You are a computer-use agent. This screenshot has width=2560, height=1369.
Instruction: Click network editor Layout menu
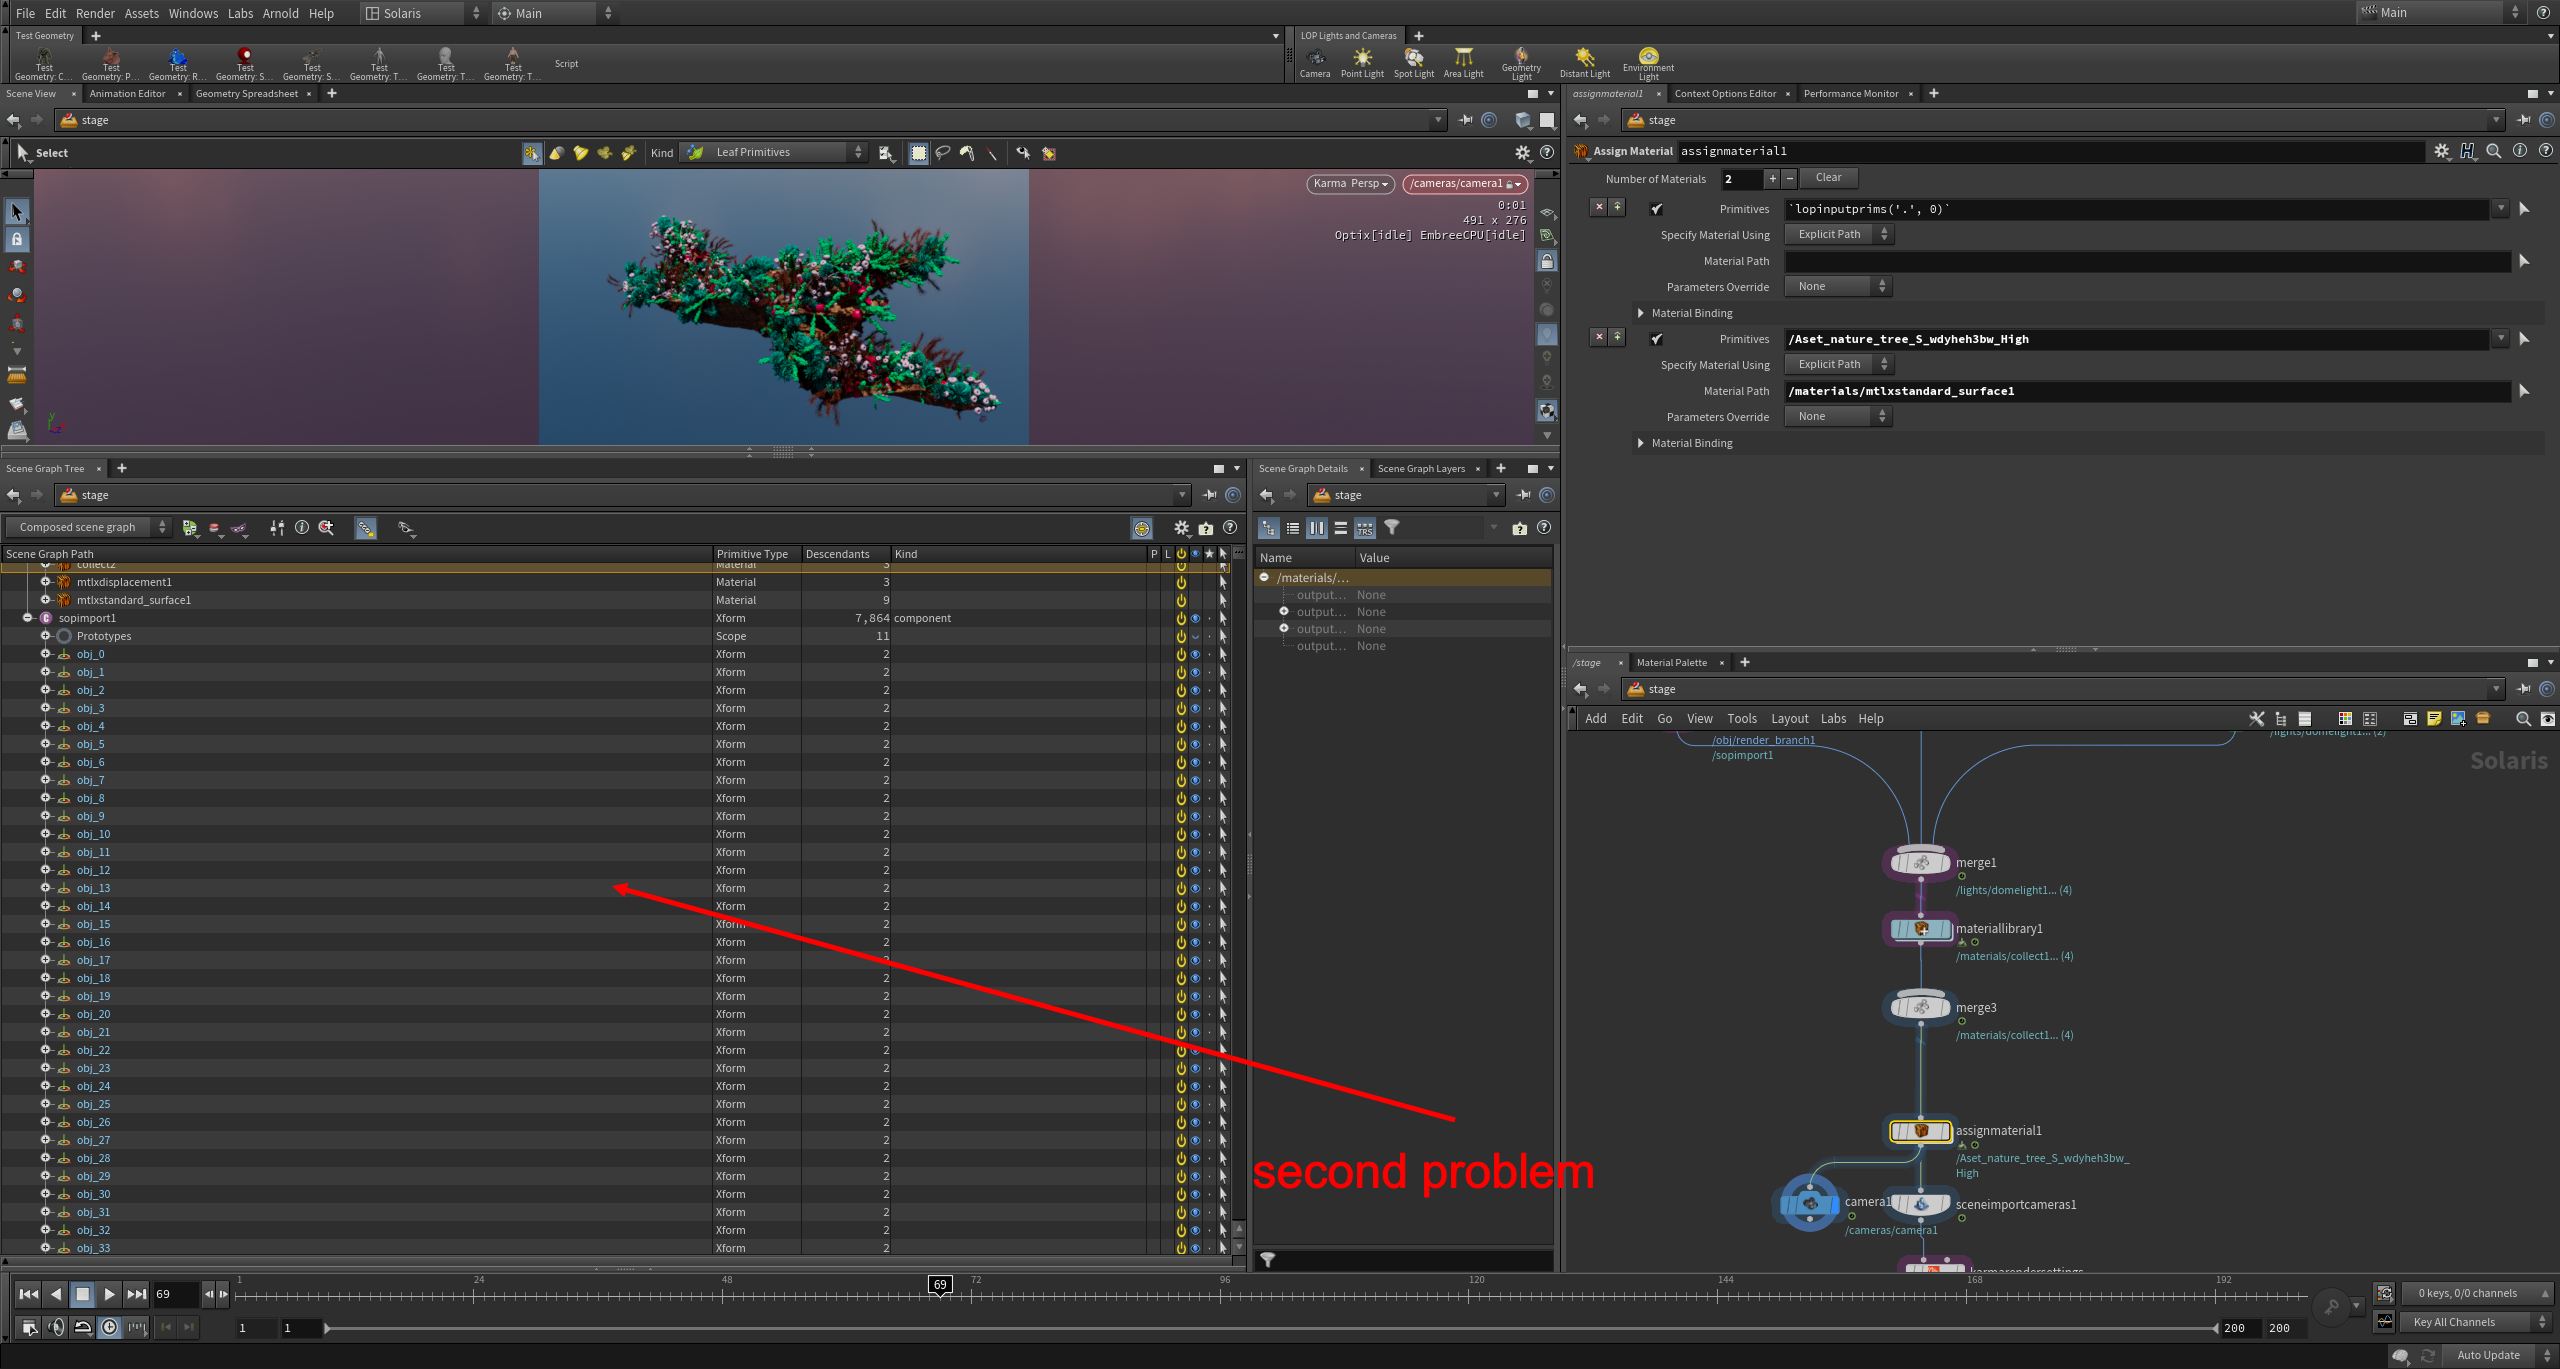[x=1789, y=719]
